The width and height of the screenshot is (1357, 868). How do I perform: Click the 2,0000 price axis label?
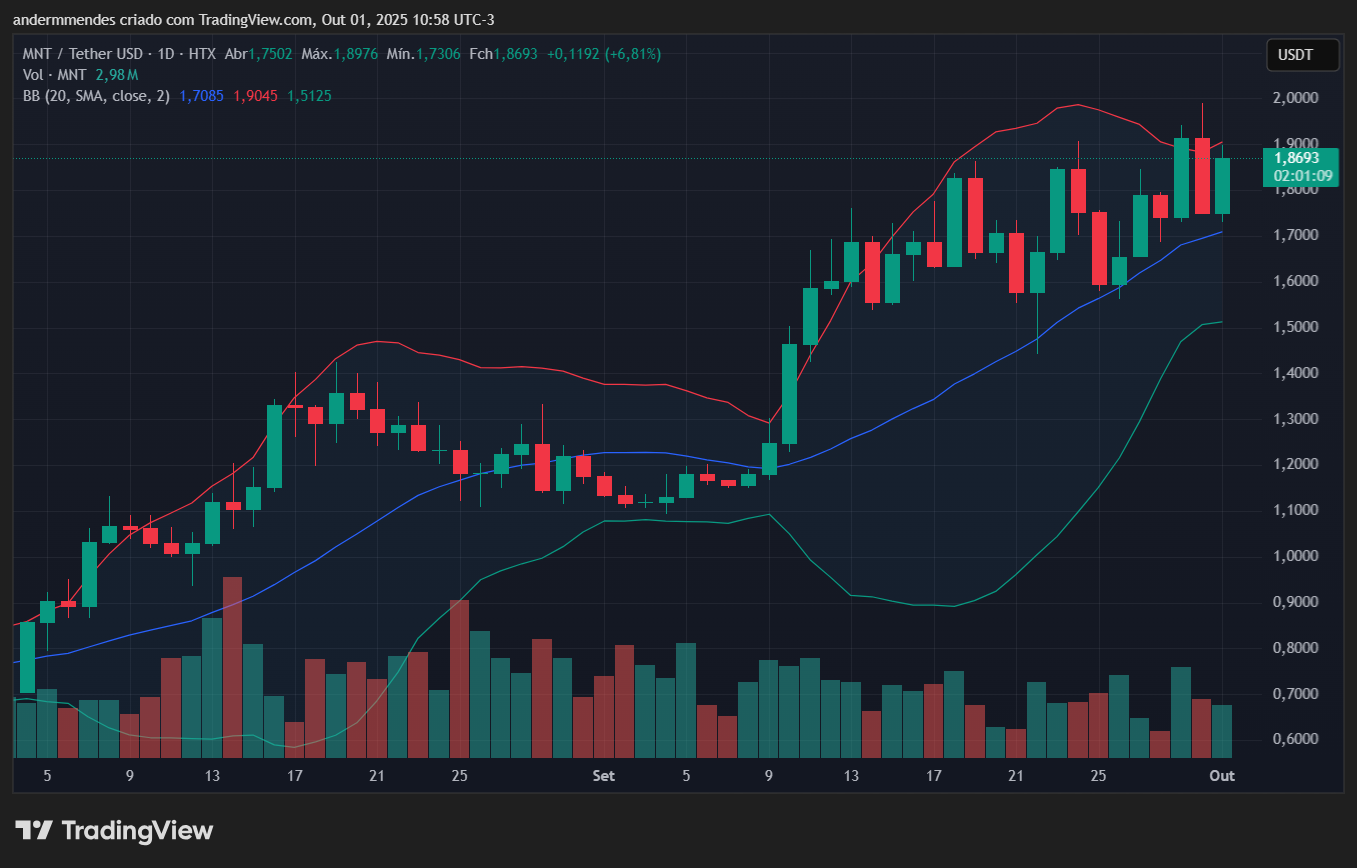coord(1293,98)
